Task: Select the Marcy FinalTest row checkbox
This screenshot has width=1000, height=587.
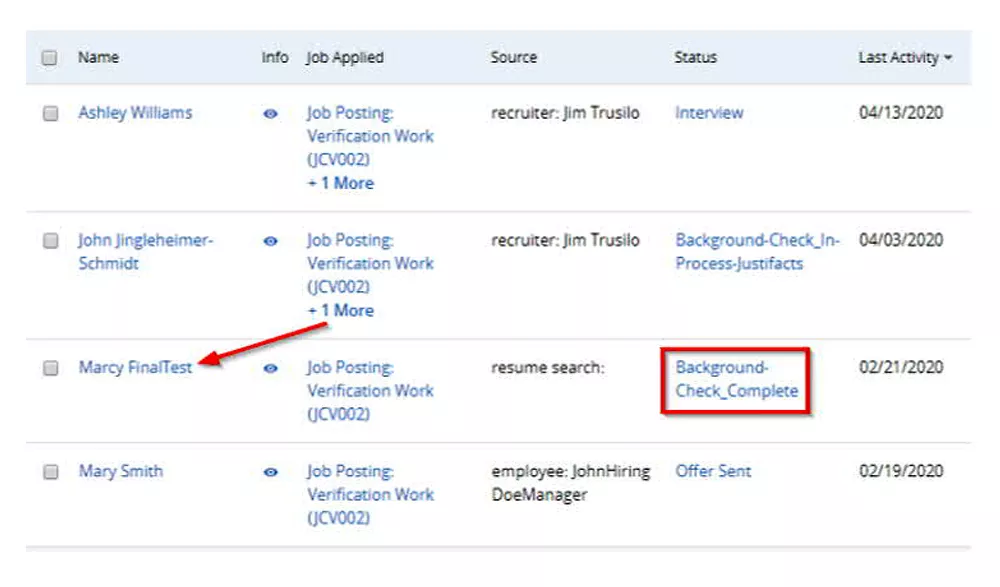Action: point(50,368)
